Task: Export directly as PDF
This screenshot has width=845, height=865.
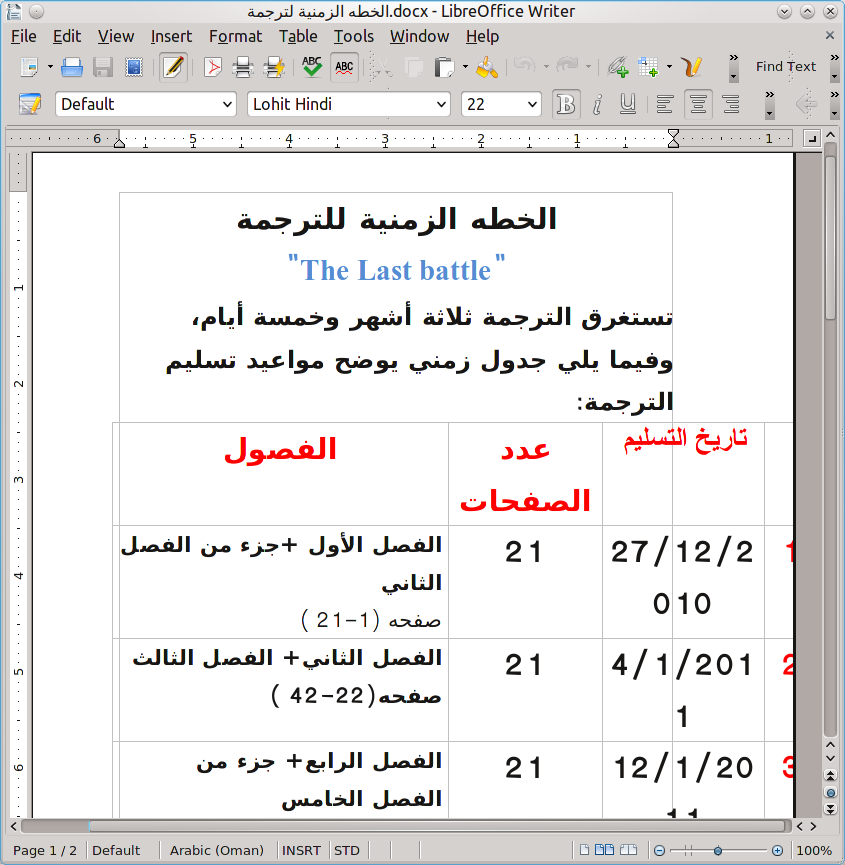Action: click(x=212, y=67)
